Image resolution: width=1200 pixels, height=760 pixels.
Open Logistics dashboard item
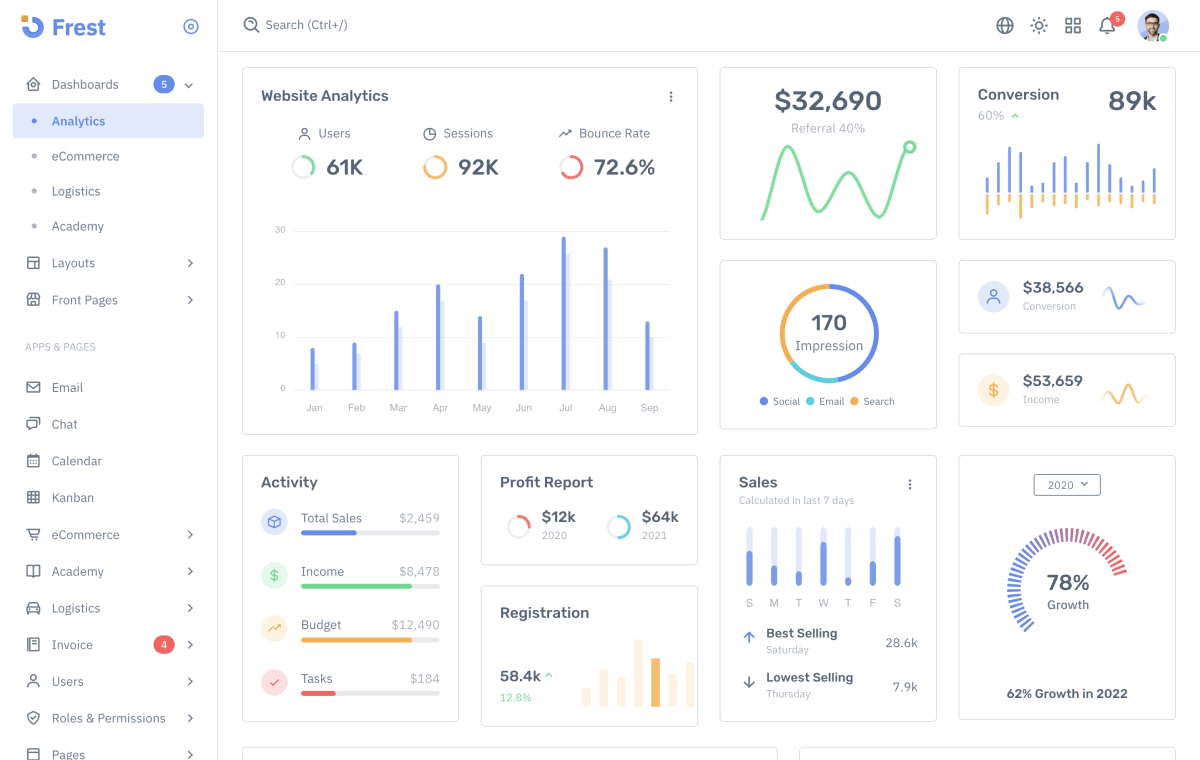click(76, 192)
